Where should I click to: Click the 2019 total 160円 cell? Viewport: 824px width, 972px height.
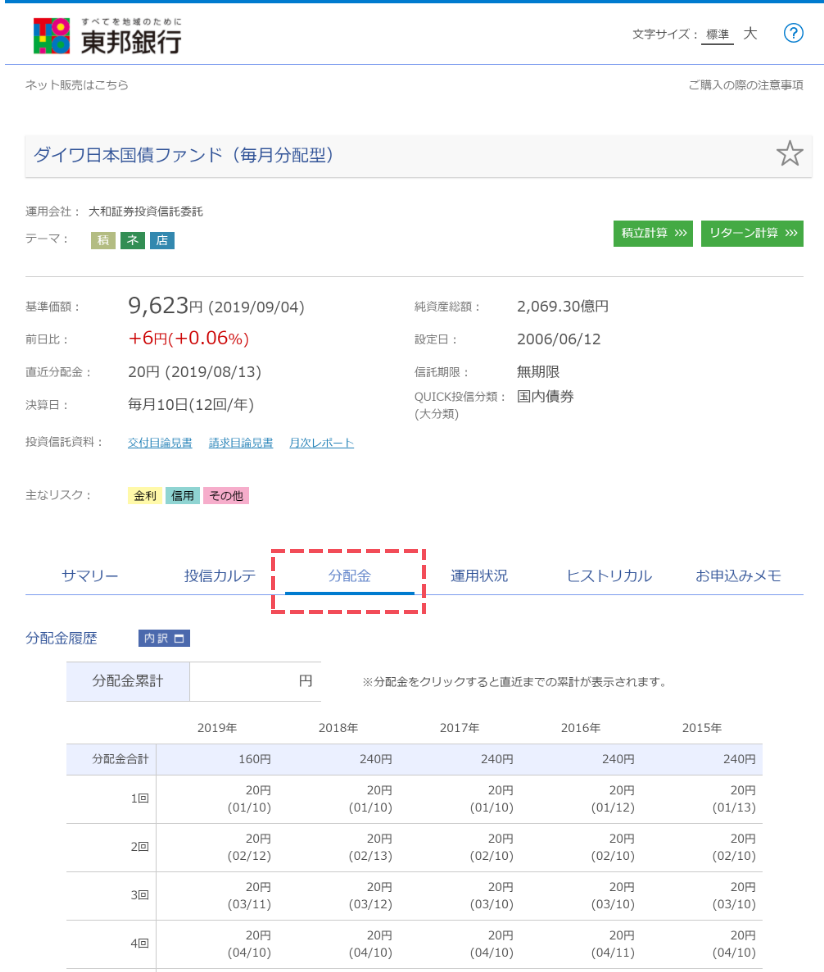click(x=217, y=759)
